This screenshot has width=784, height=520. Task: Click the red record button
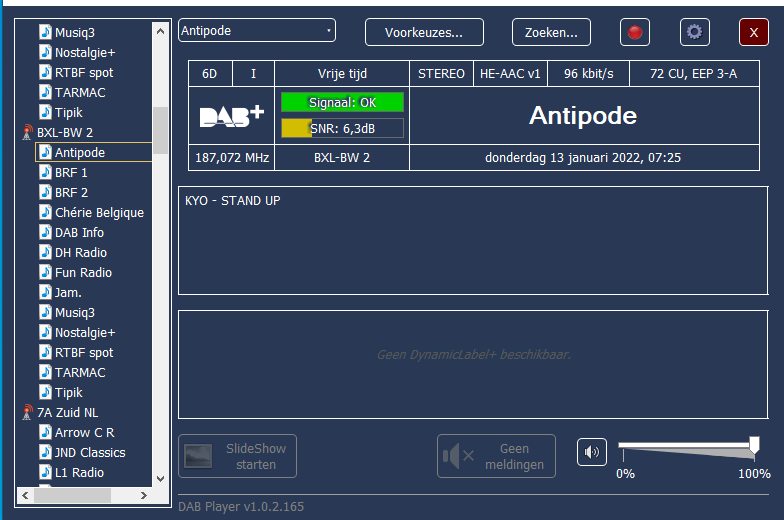pyautogui.click(x=634, y=32)
